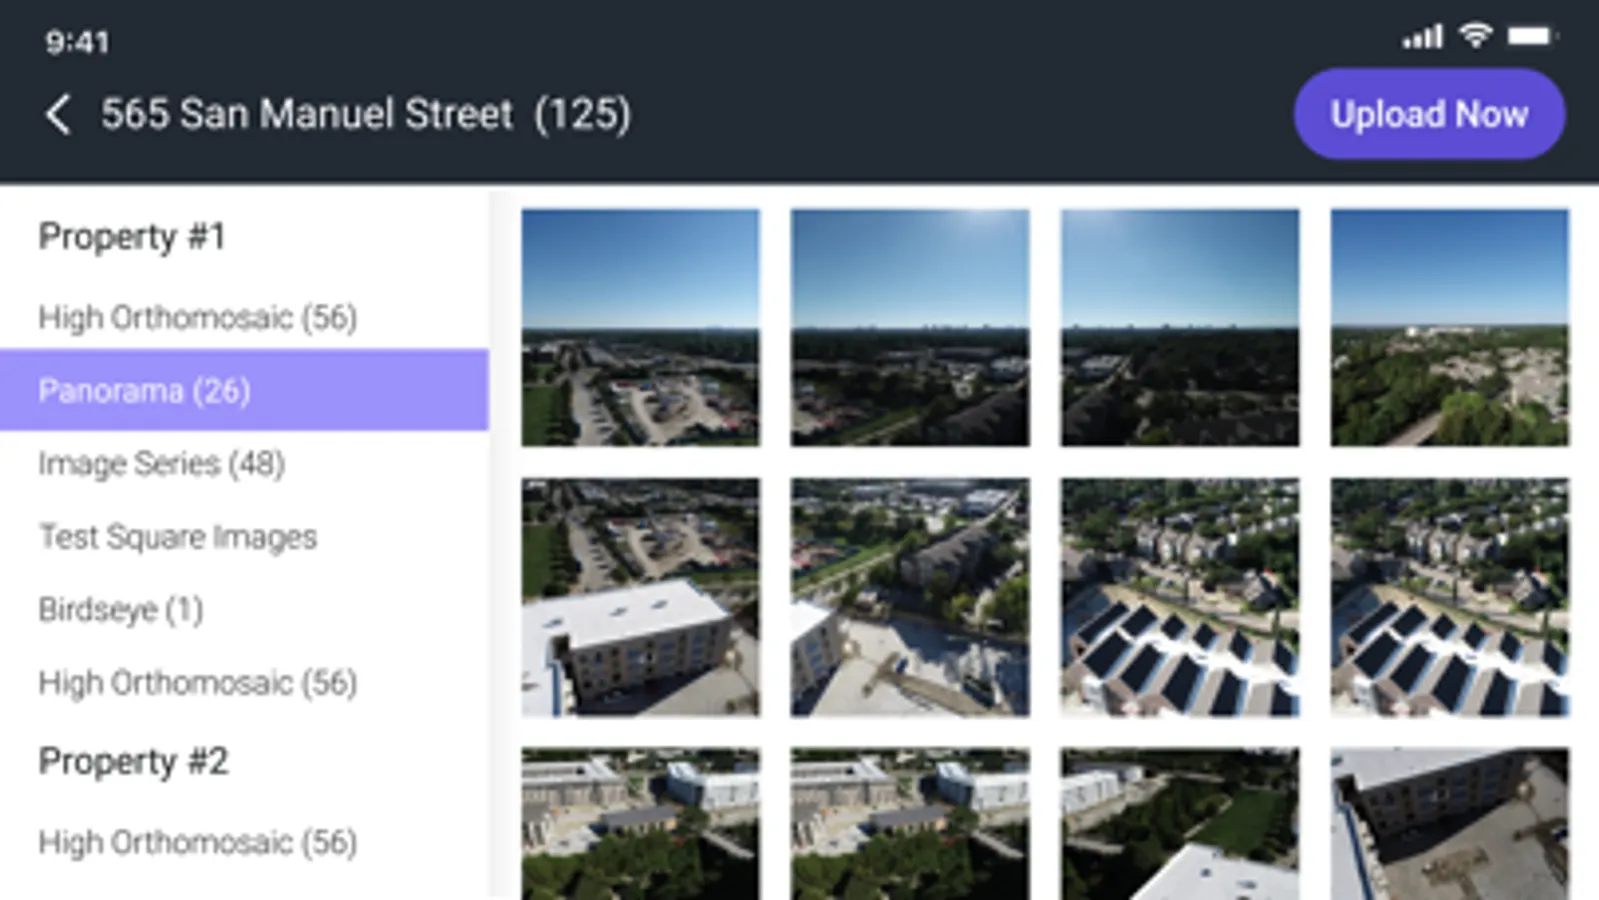This screenshot has height=900, width=1599.
Task: Select the highlighted Panorama (26) category
Action: pos(244,390)
